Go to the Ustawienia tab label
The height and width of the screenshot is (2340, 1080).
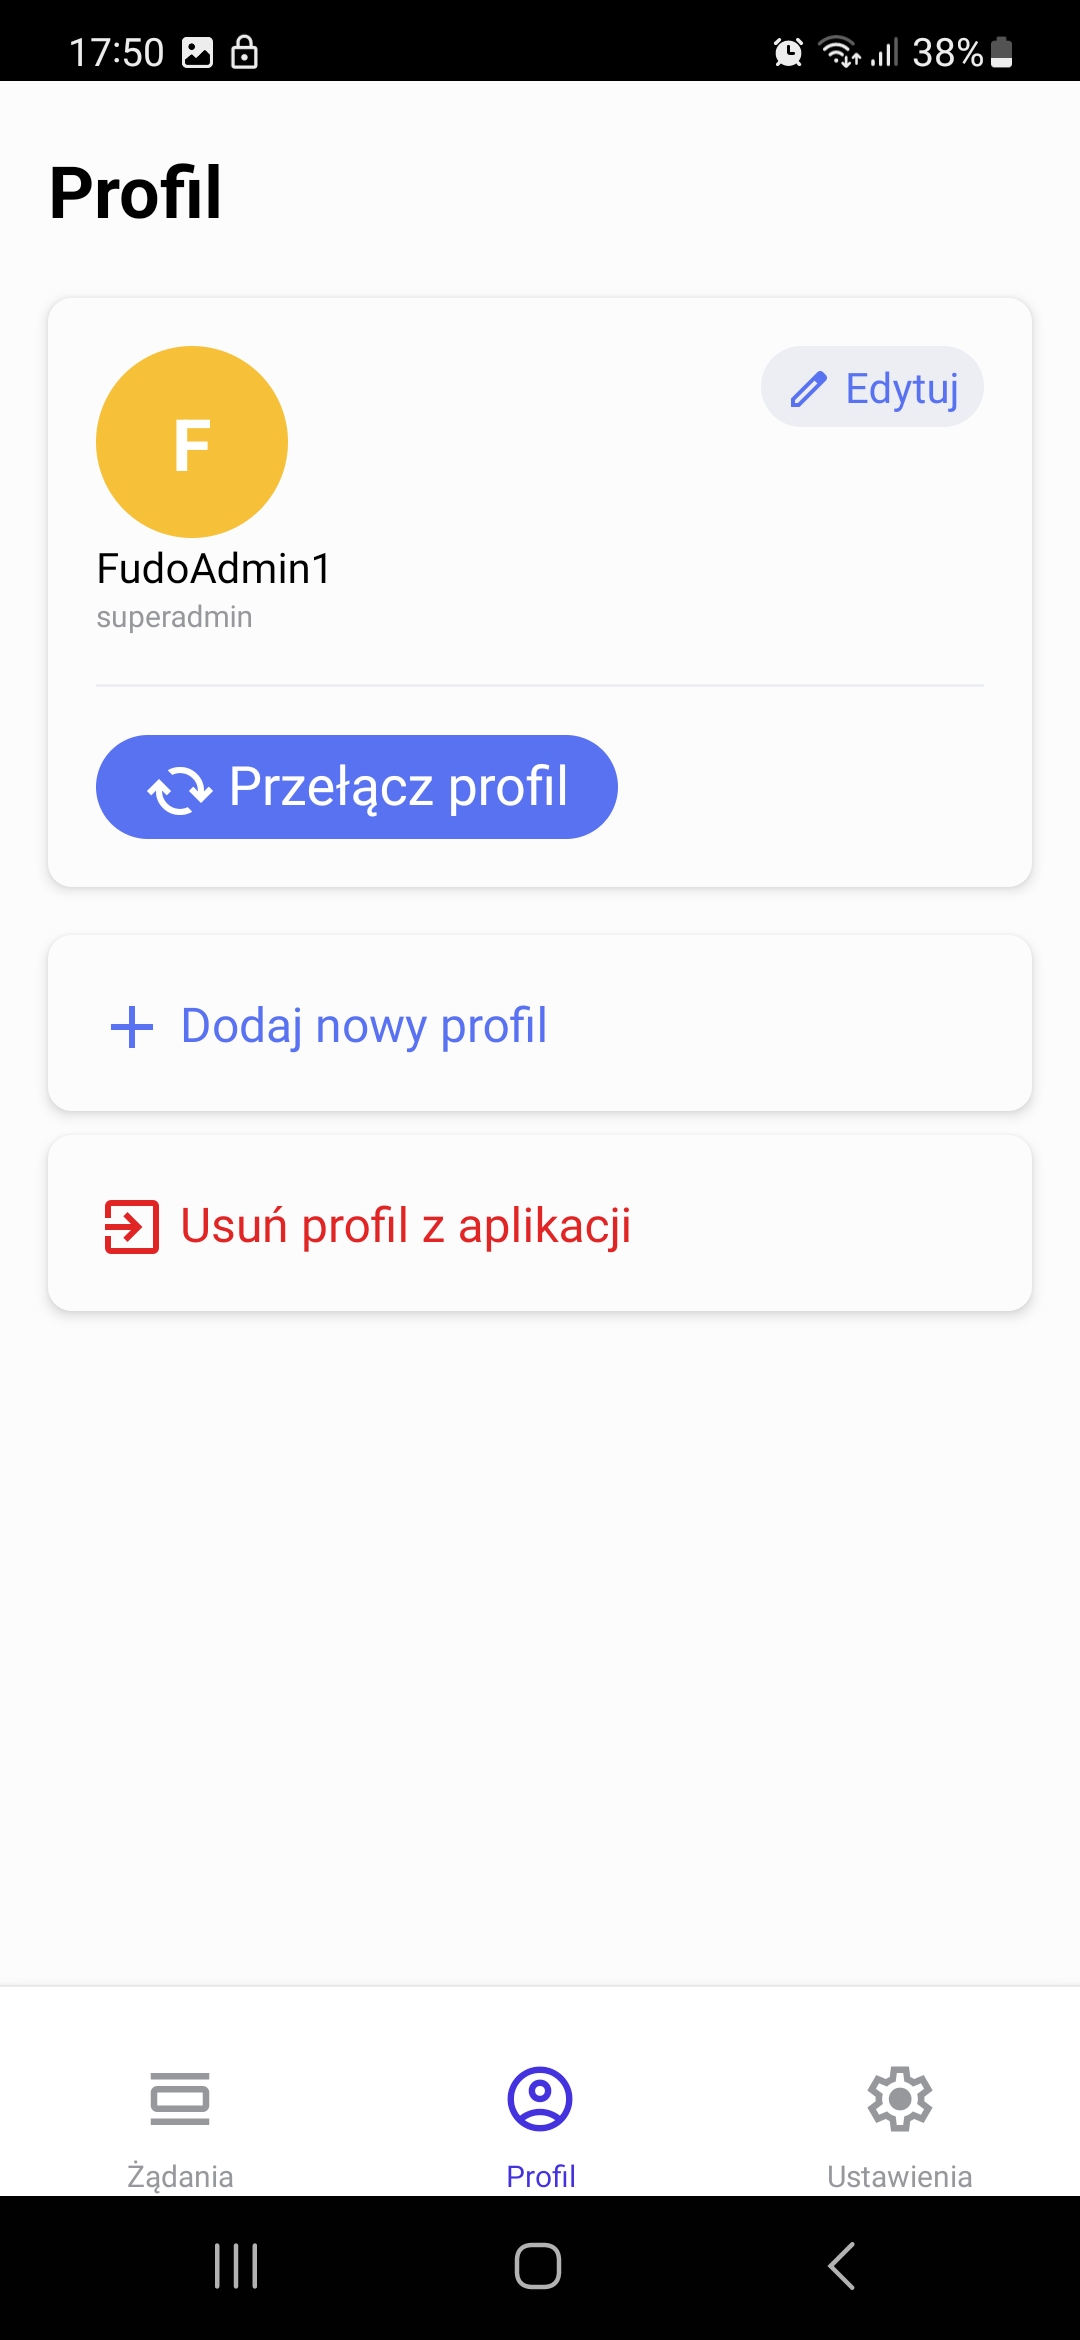[x=900, y=2176]
